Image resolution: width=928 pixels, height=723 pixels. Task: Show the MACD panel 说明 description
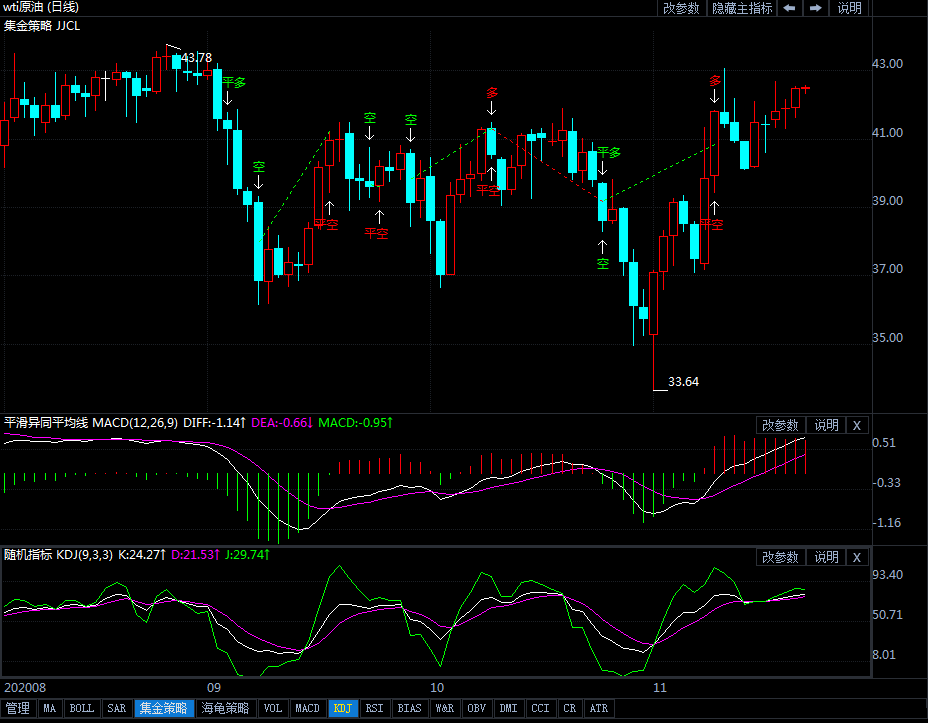826,425
